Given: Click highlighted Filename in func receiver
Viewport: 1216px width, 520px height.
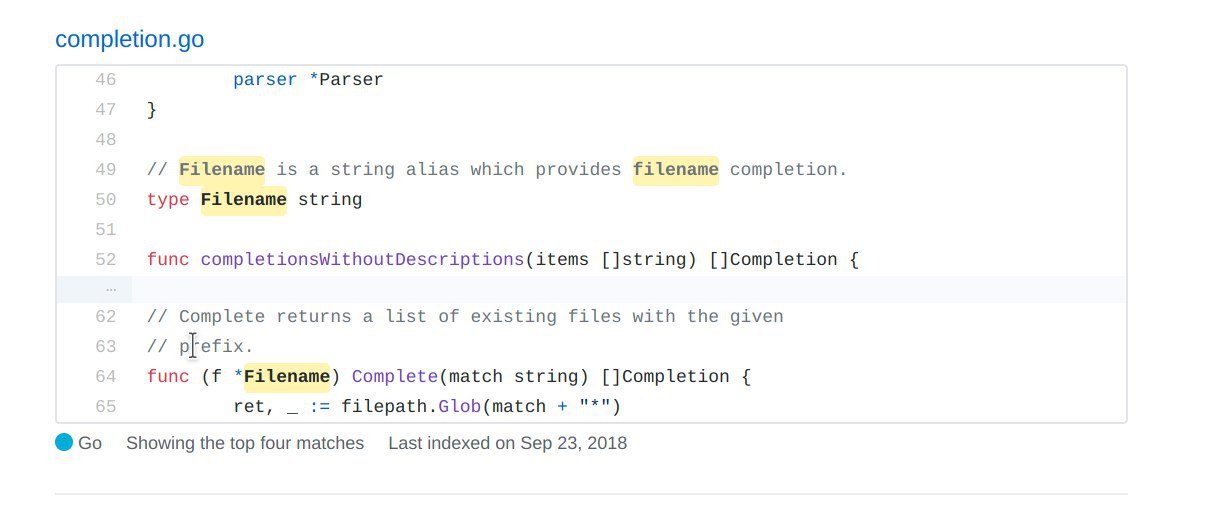Looking at the screenshot, I should [286, 376].
